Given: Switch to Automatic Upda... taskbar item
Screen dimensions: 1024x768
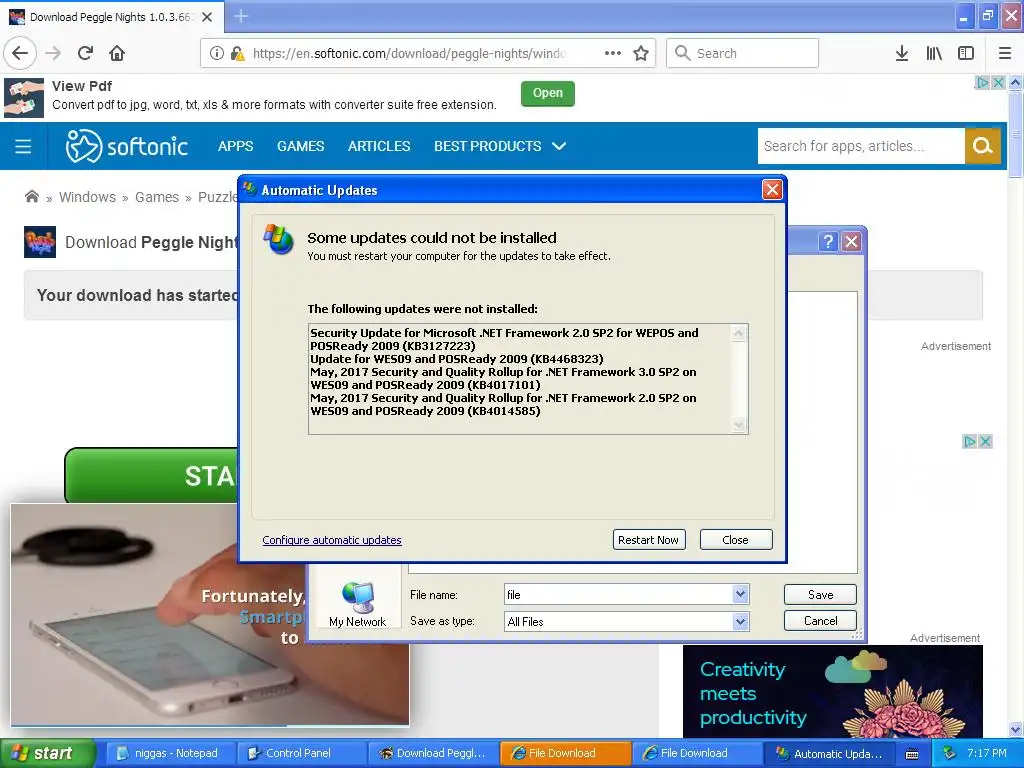Looking at the screenshot, I should click(x=829, y=753).
